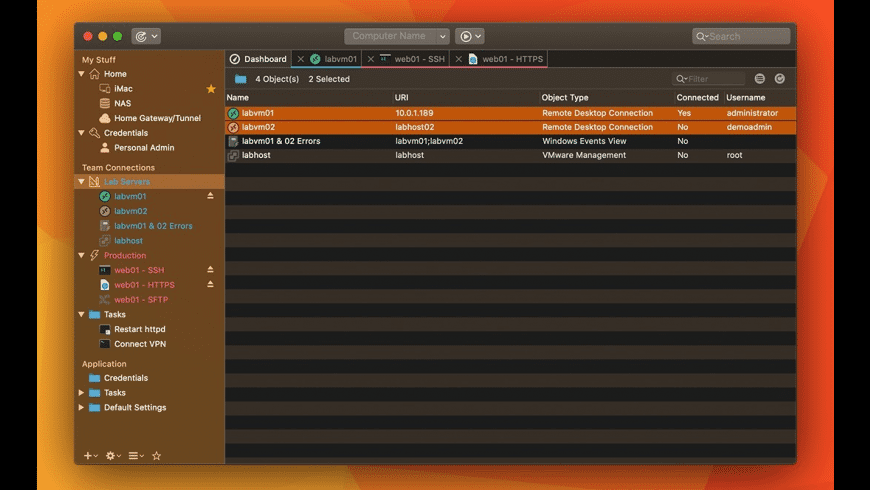Select the labvm01 & 02 Errors table row
The image size is (870, 490).
[510, 141]
